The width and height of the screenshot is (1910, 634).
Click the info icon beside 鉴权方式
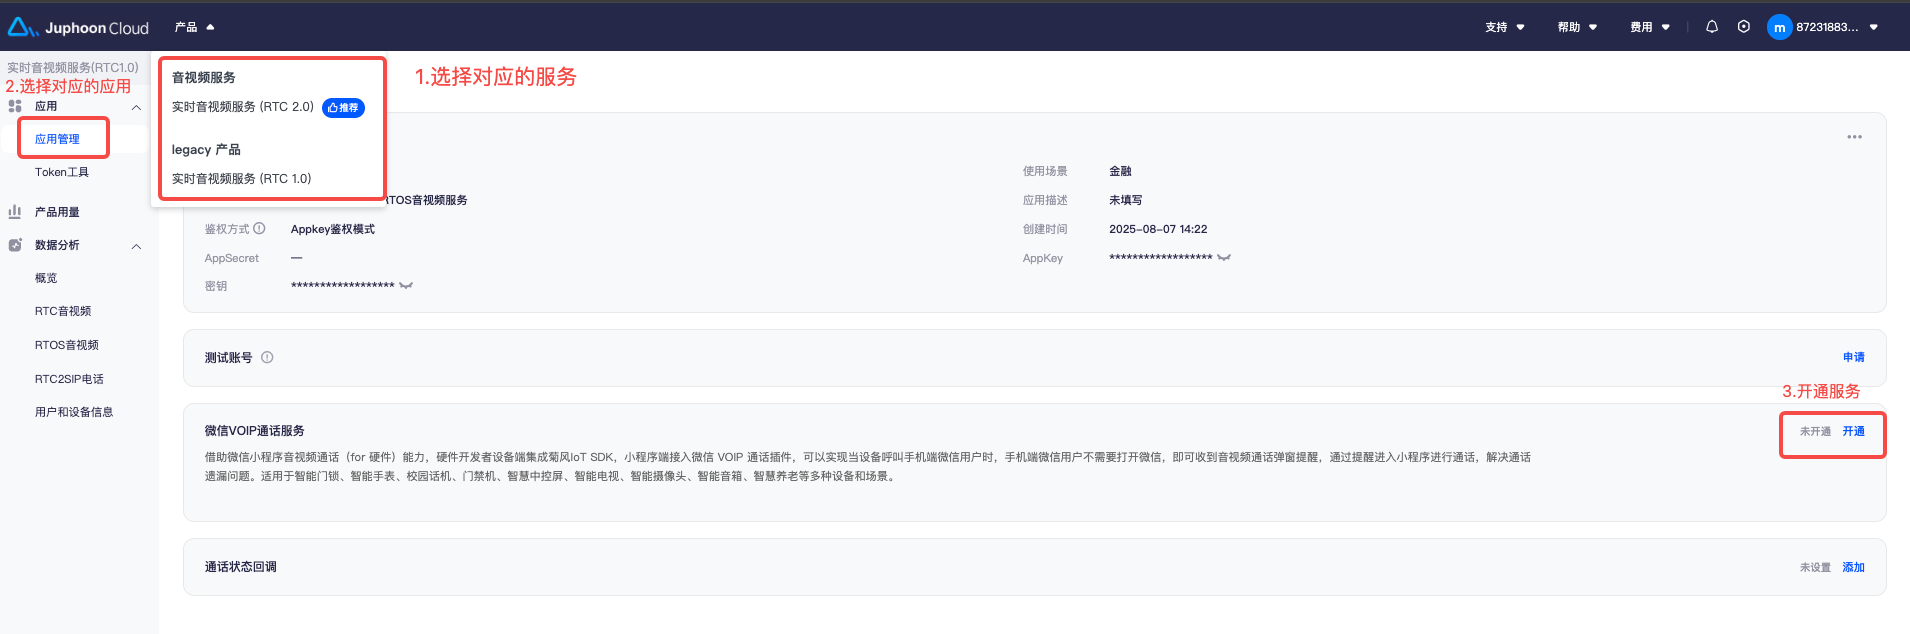coord(259,228)
